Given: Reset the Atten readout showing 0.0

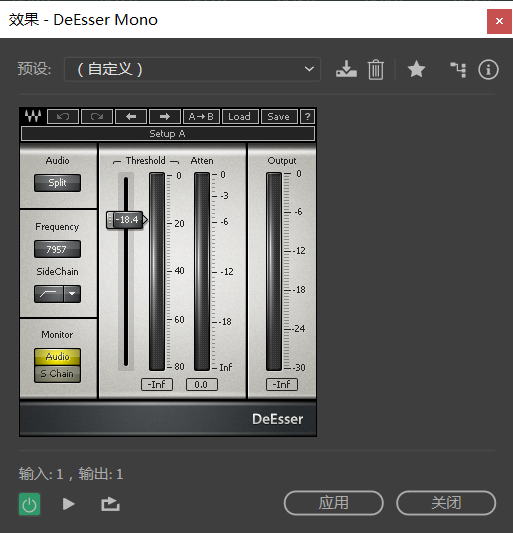Looking at the screenshot, I should 202,384.
